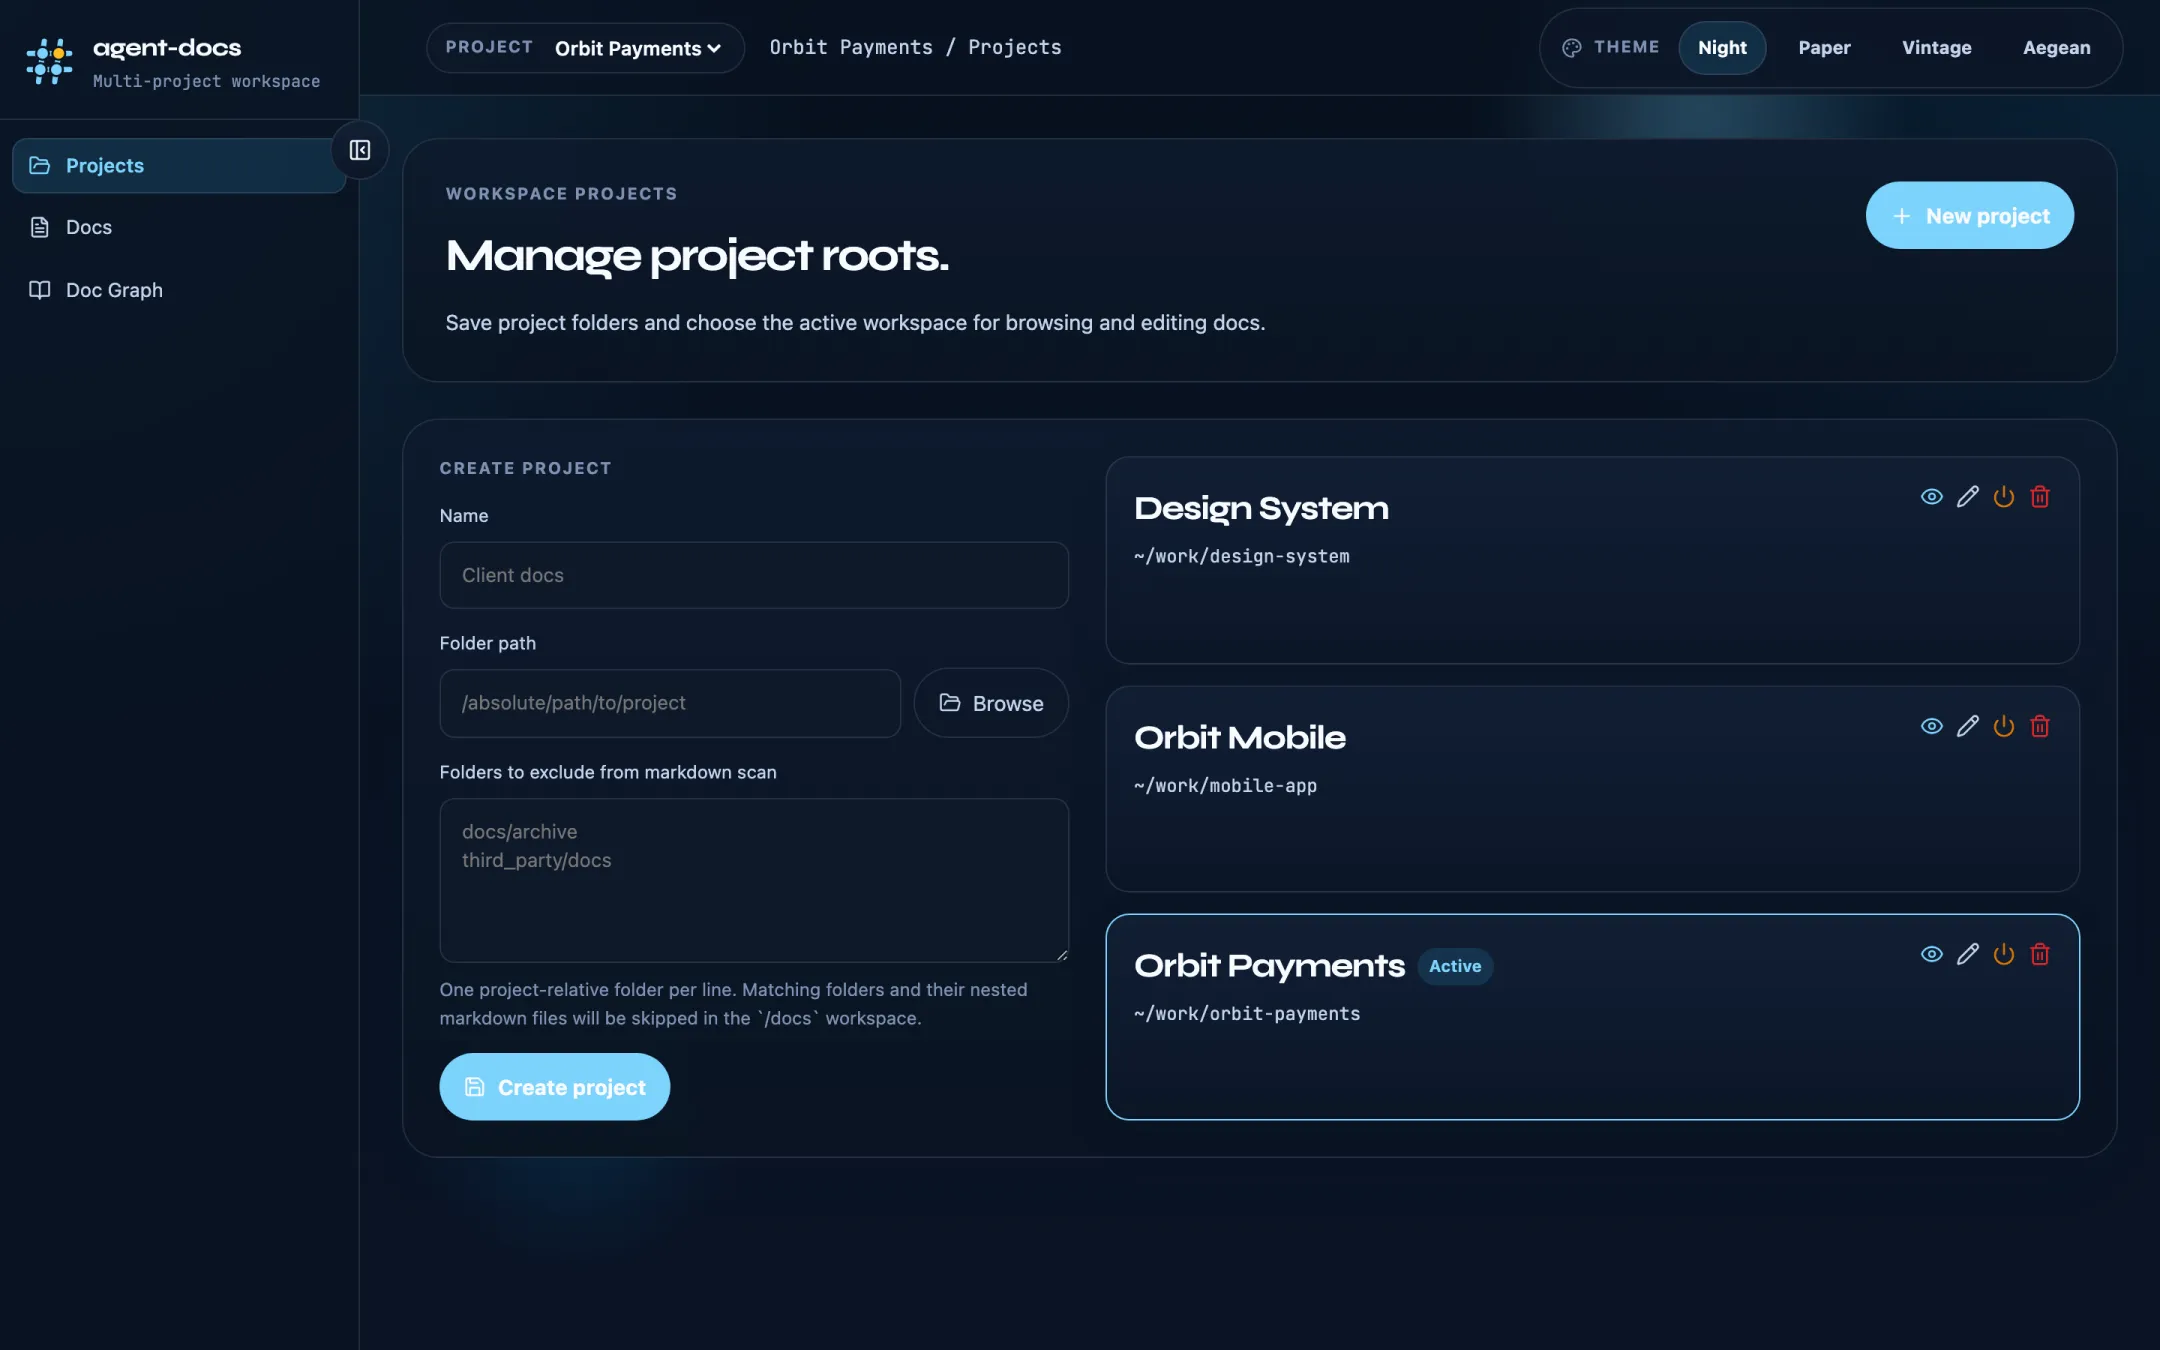2160x1350 pixels.
Task: Click the ~/work/mobile-app path
Action: pos(1225,785)
